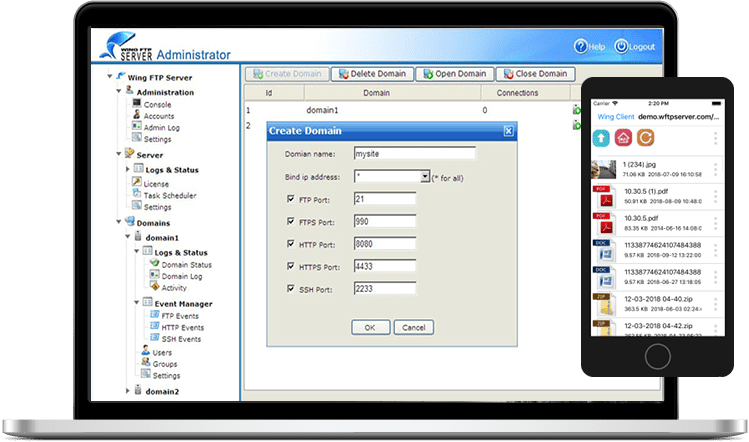Click the Logout power icon
Screen dimensions: 749x442
[621, 46]
